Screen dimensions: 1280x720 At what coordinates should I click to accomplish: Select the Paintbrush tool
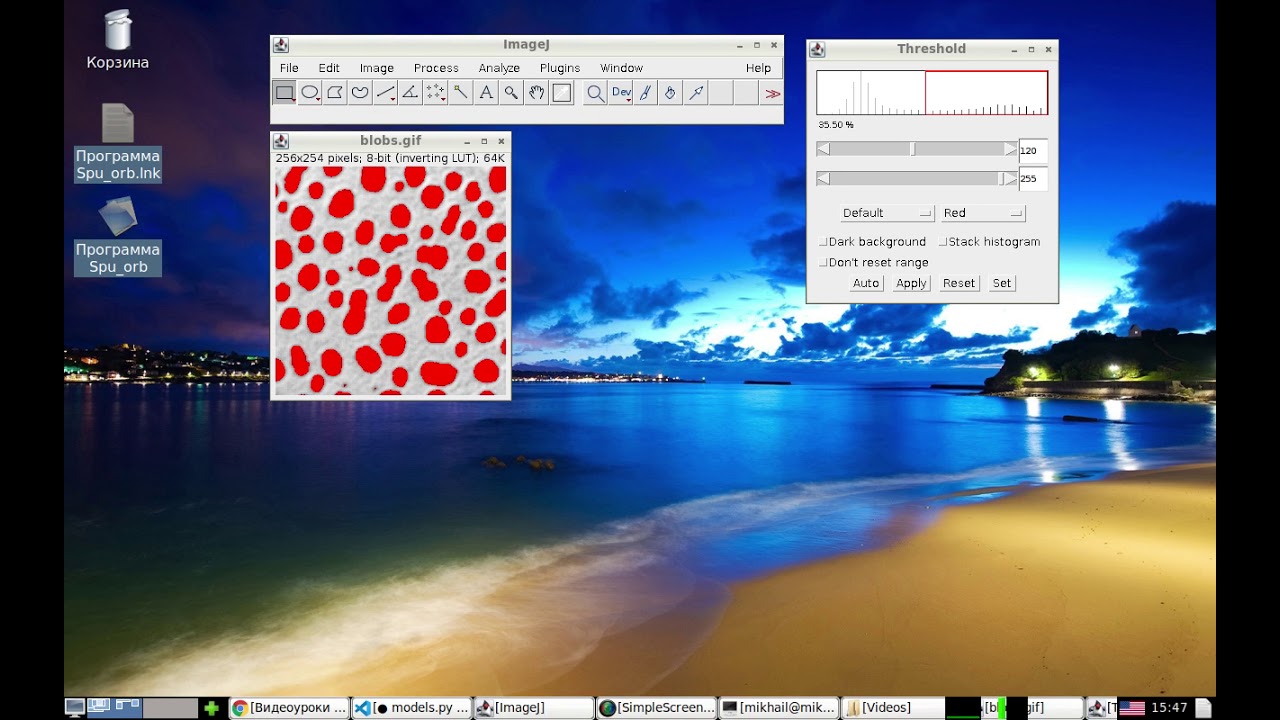[x=646, y=93]
